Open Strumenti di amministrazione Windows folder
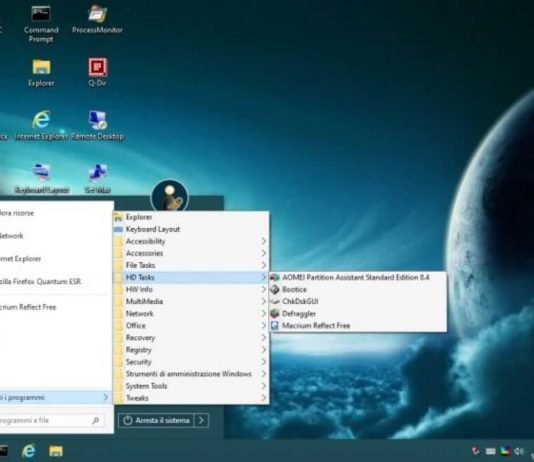The image size is (534, 462). tap(191, 374)
